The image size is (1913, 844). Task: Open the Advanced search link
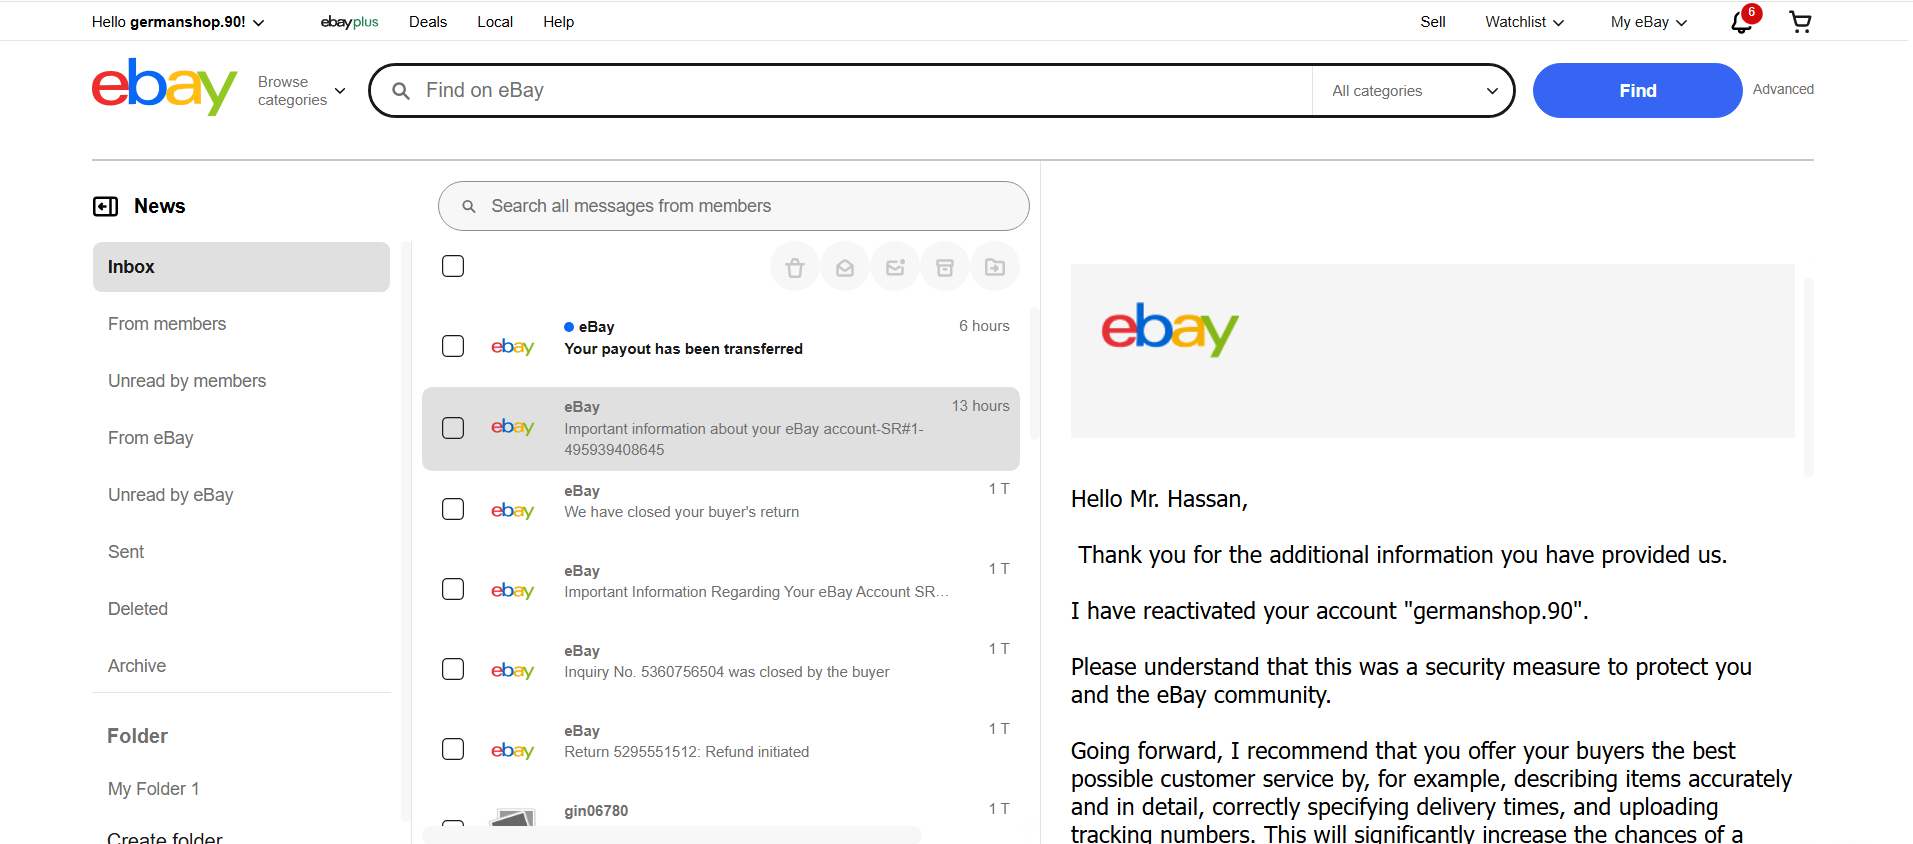[x=1782, y=89]
